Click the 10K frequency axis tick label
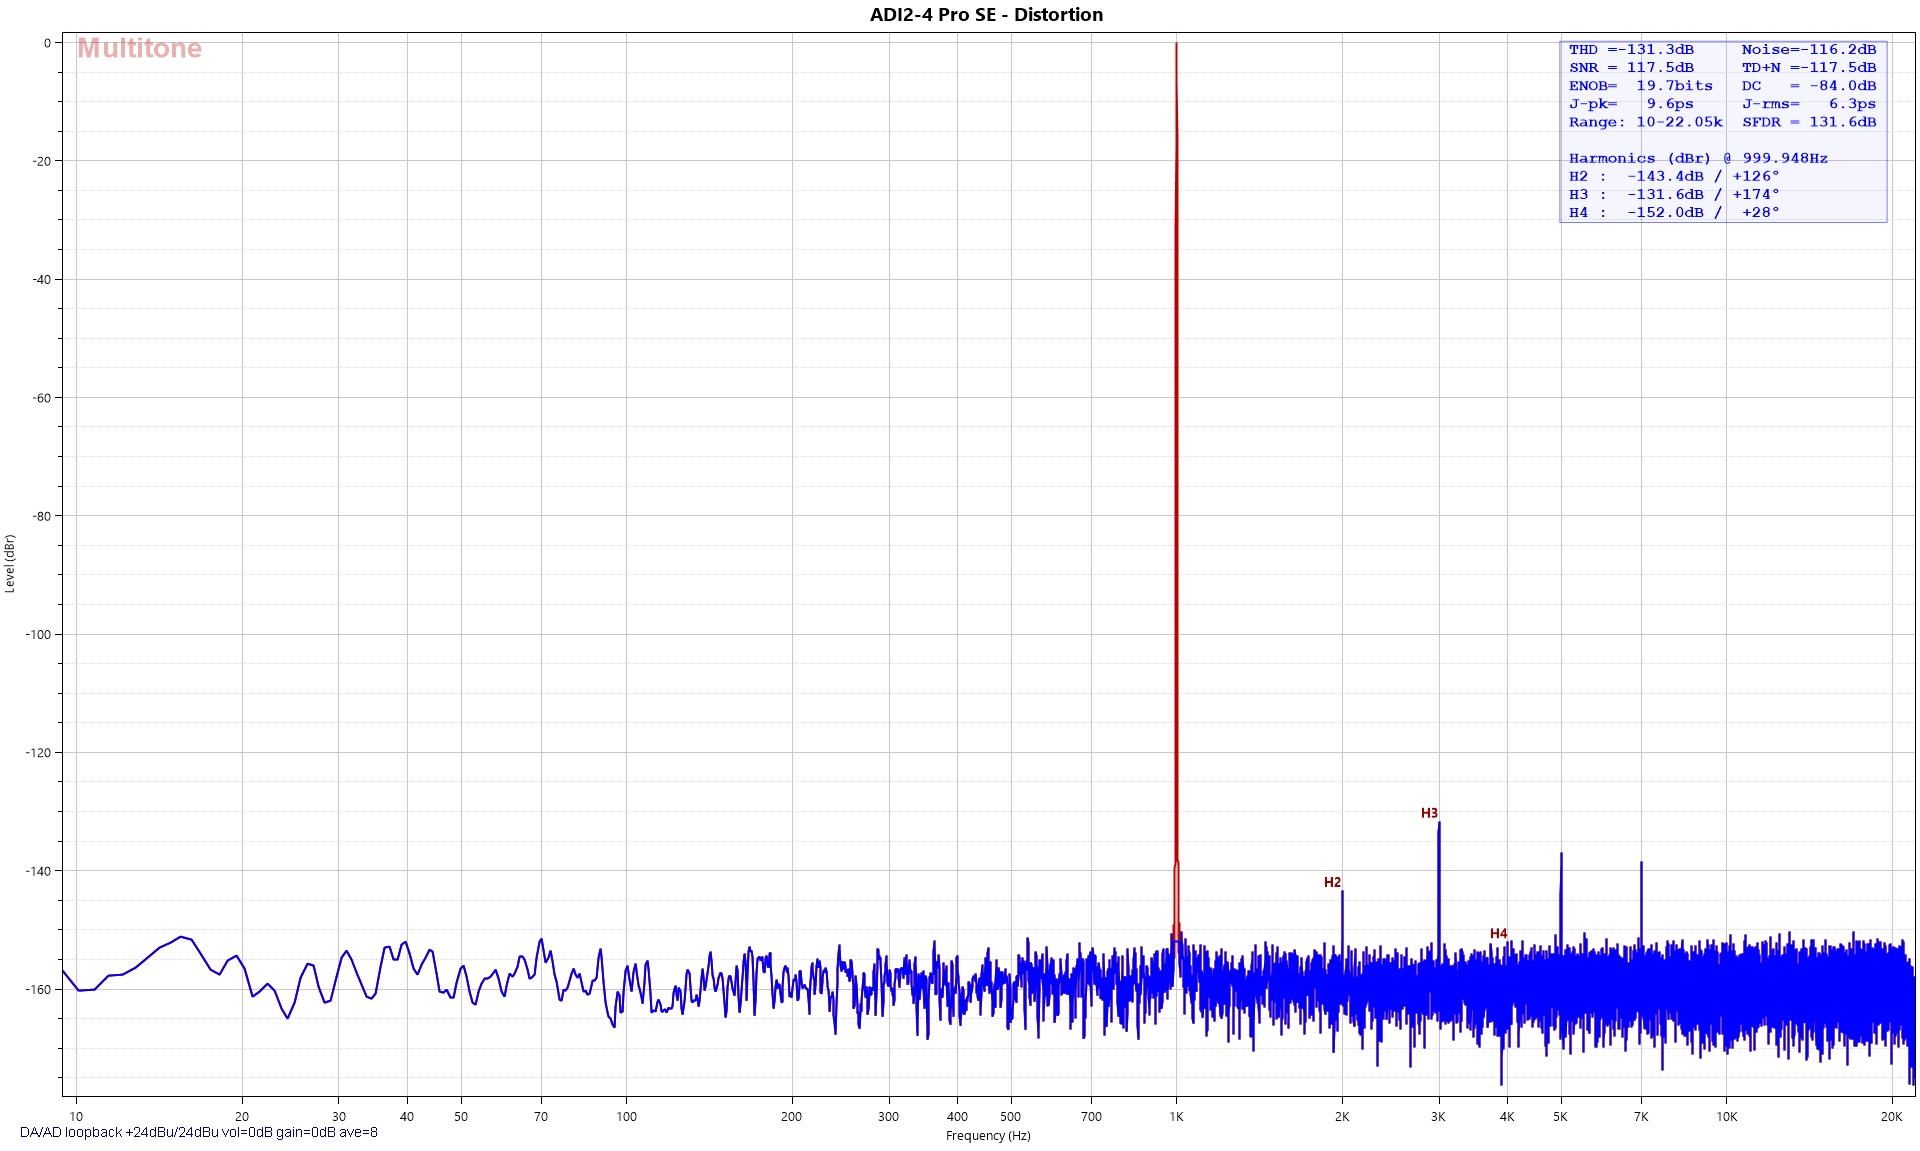This screenshot has width=1920, height=1151. (x=1726, y=1116)
